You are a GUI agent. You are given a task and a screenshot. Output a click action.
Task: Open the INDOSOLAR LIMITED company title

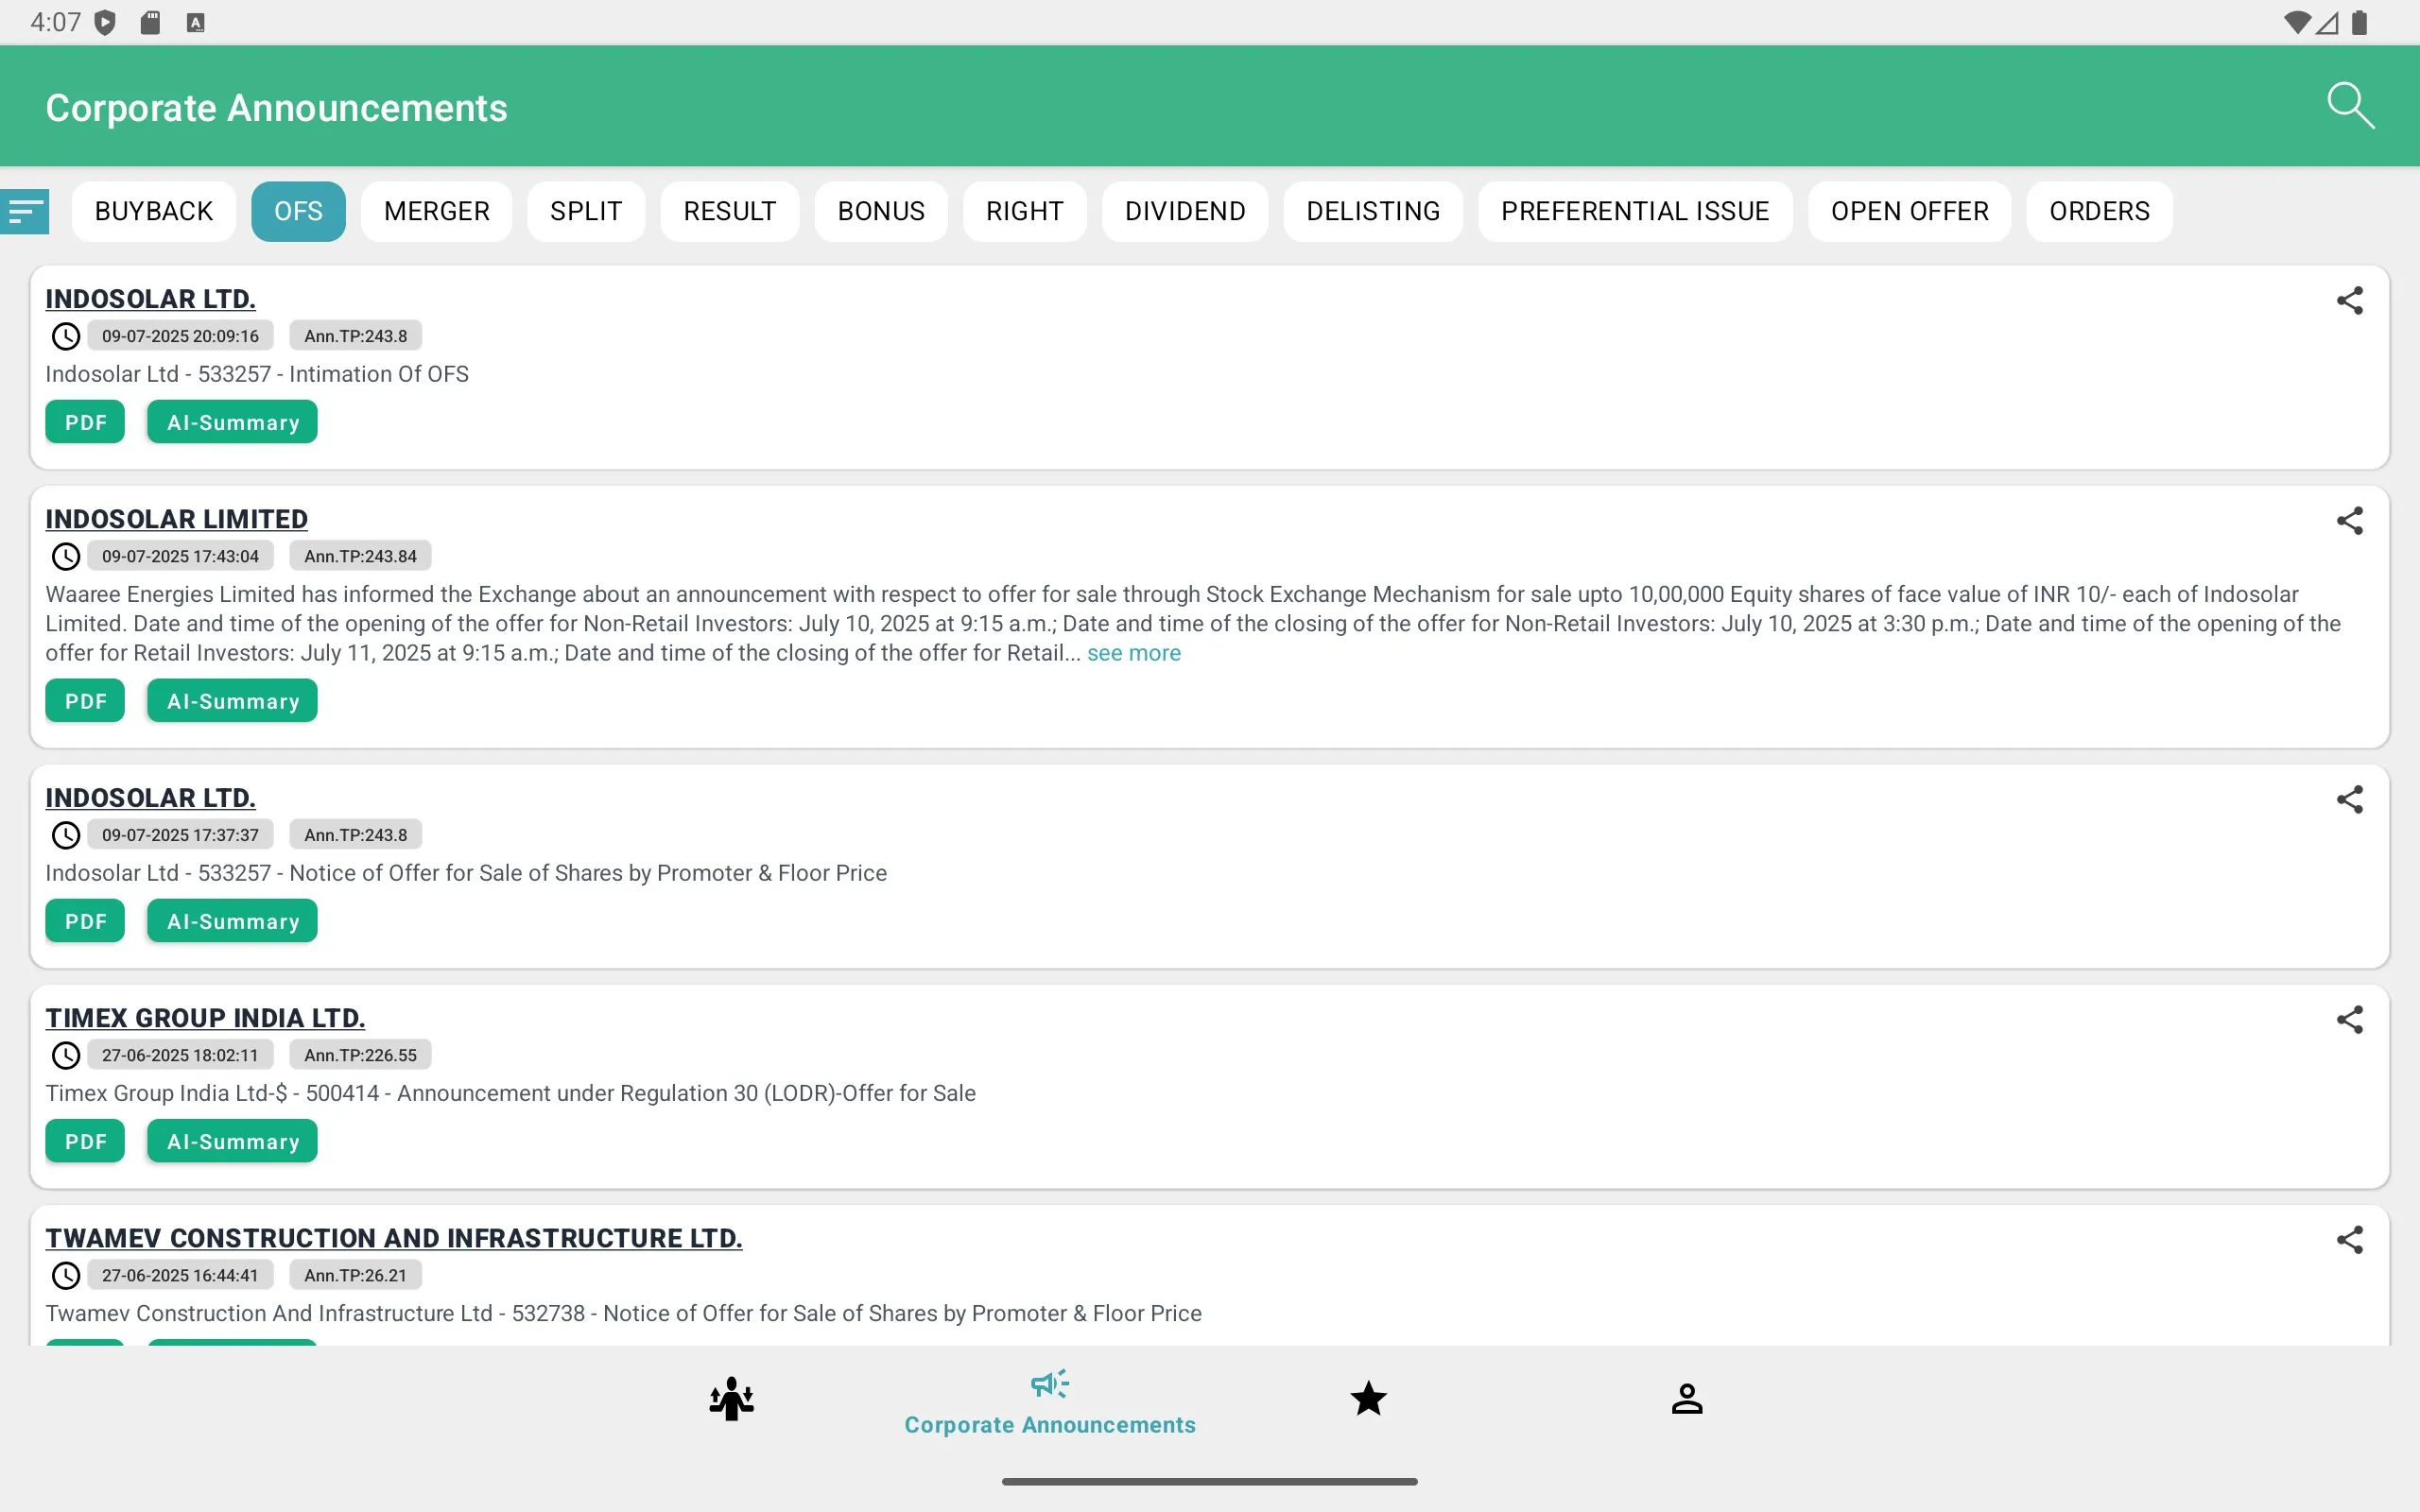click(x=176, y=519)
